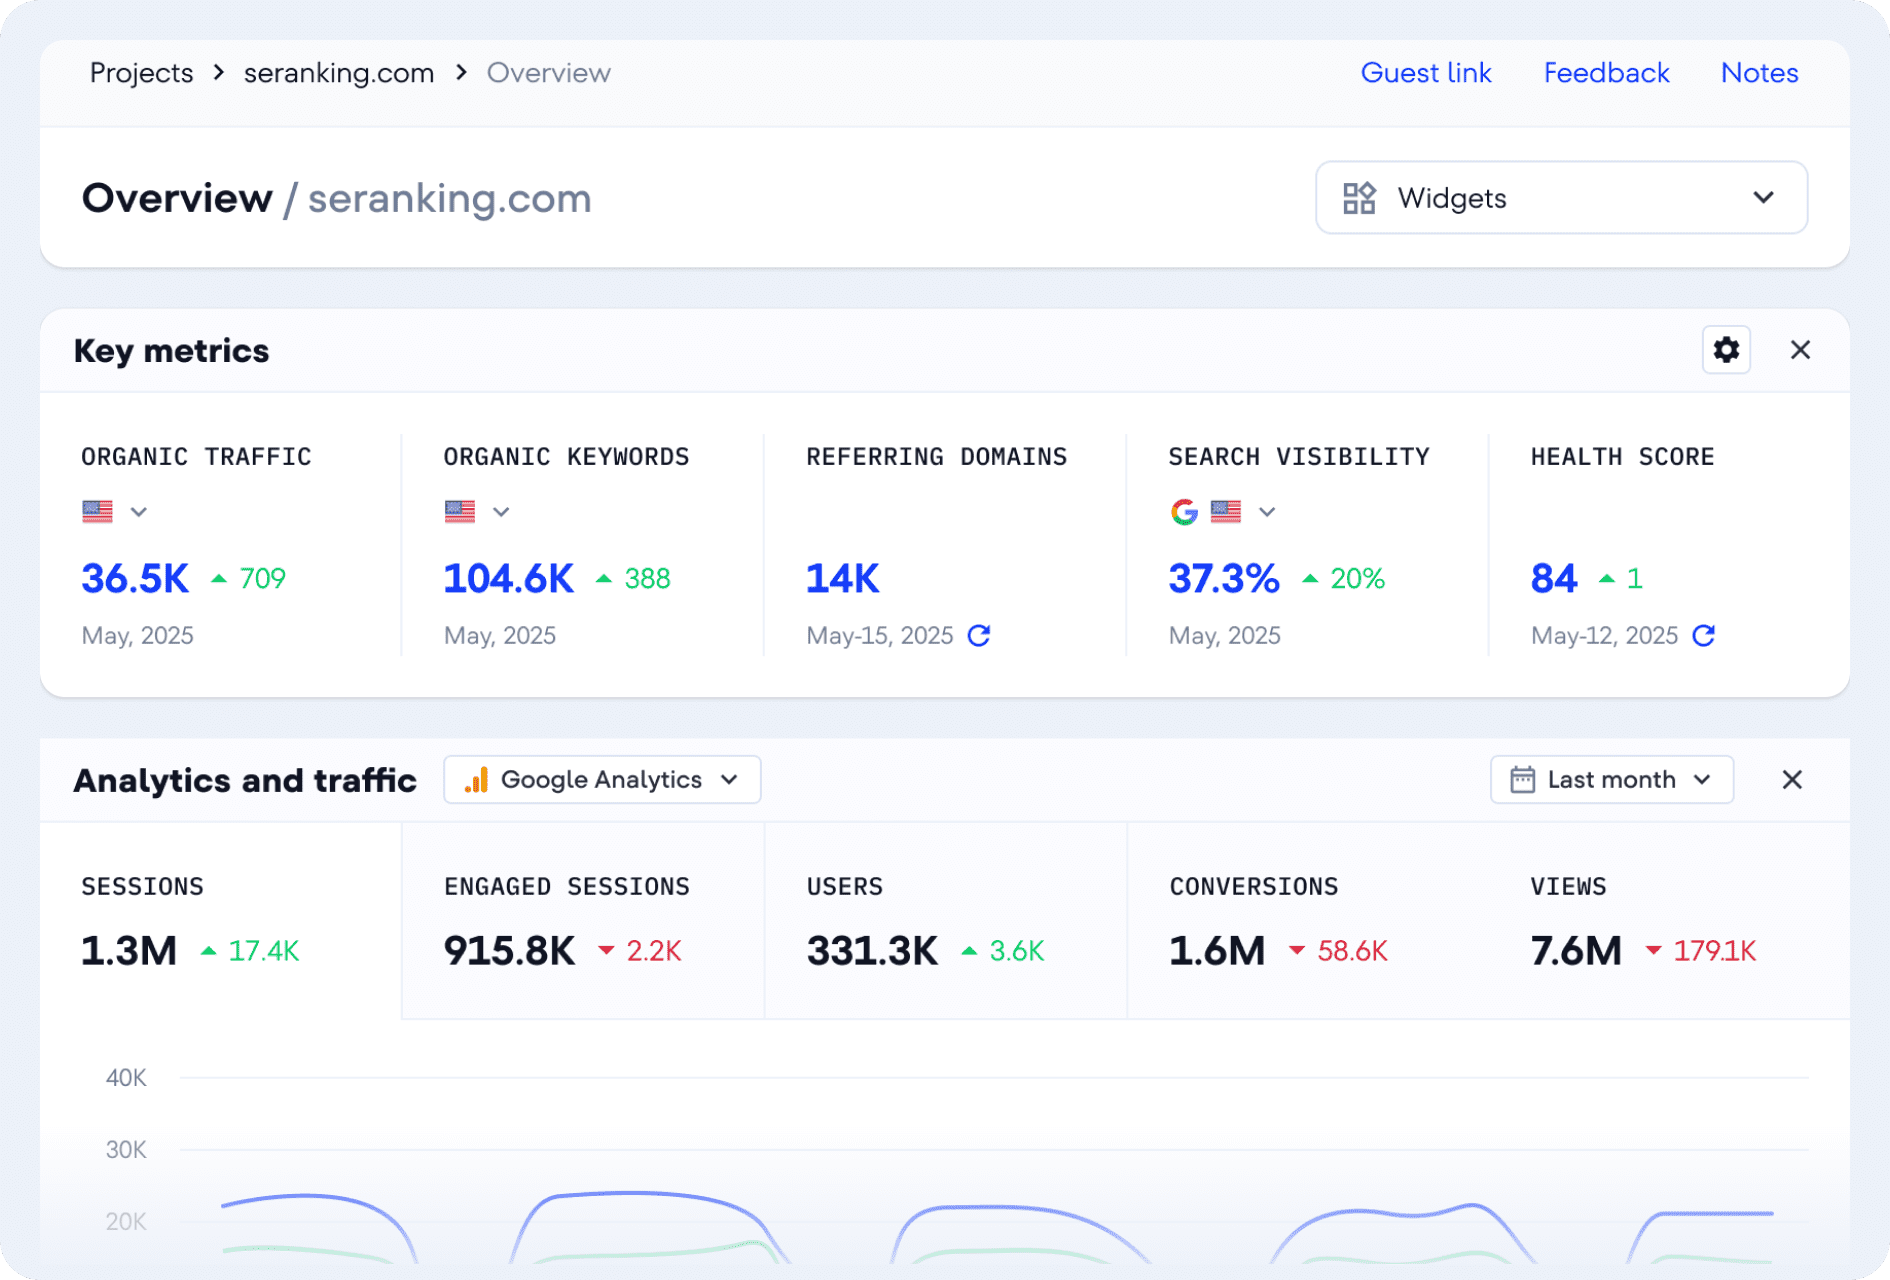Open the Feedback link

[1606, 73]
